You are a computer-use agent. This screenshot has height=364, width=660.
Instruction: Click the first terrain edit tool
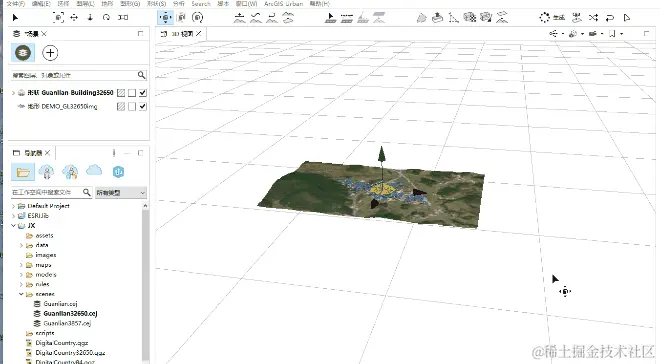240,18
